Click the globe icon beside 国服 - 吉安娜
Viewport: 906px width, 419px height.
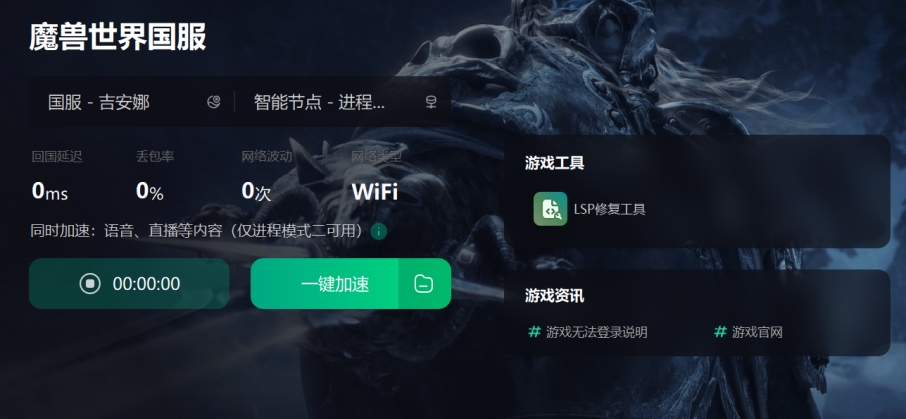click(x=214, y=102)
